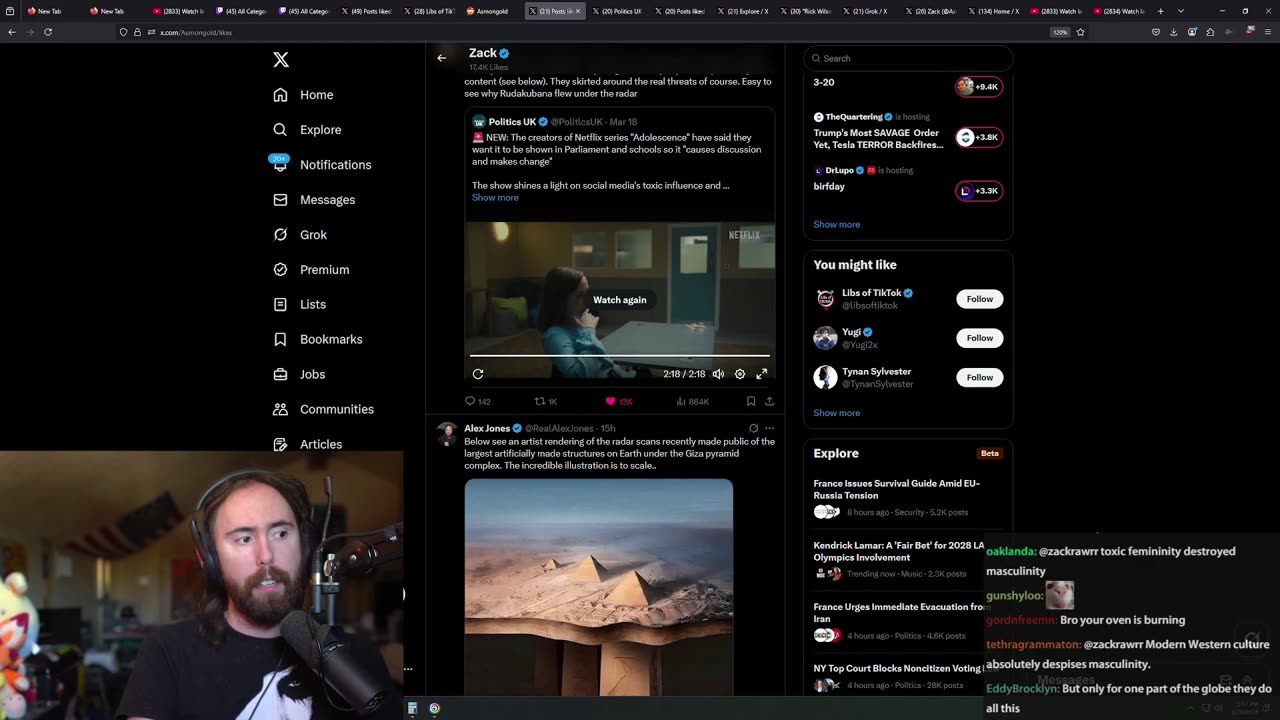The height and width of the screenshot is (720, 1280).
Task: Click the video progress bar
Action: point(620,356)
